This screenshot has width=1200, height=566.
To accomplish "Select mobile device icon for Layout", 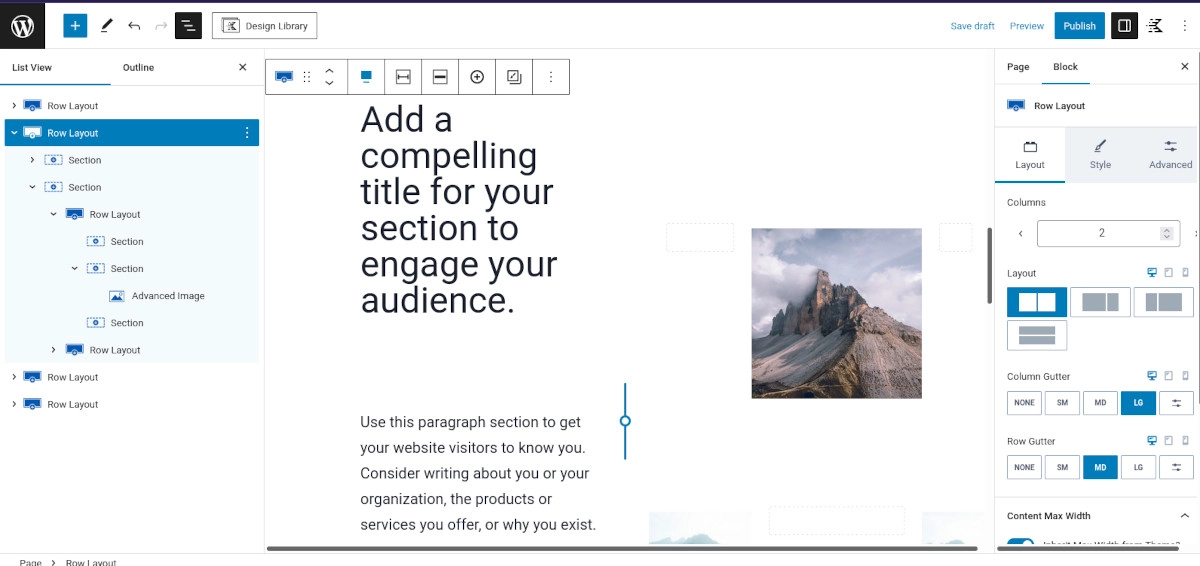I will [x=1186, y=273].
